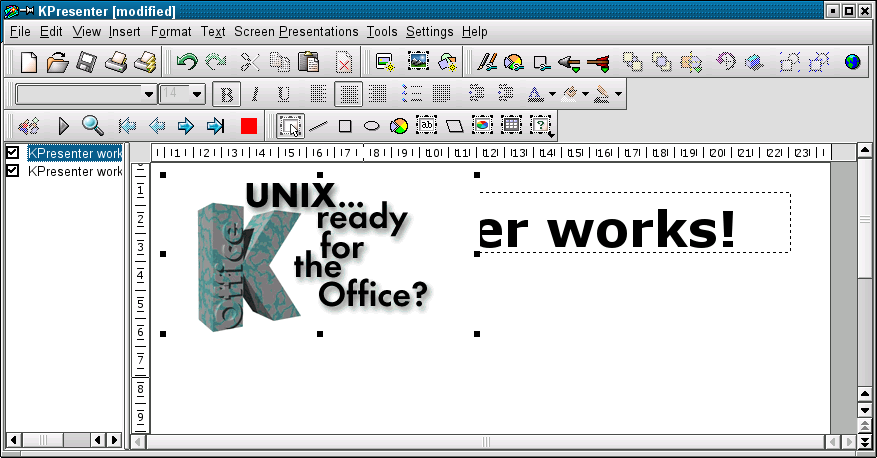This screenshot has width=877, height=458.
Task: Undo the last action
Action: [187, 62]
